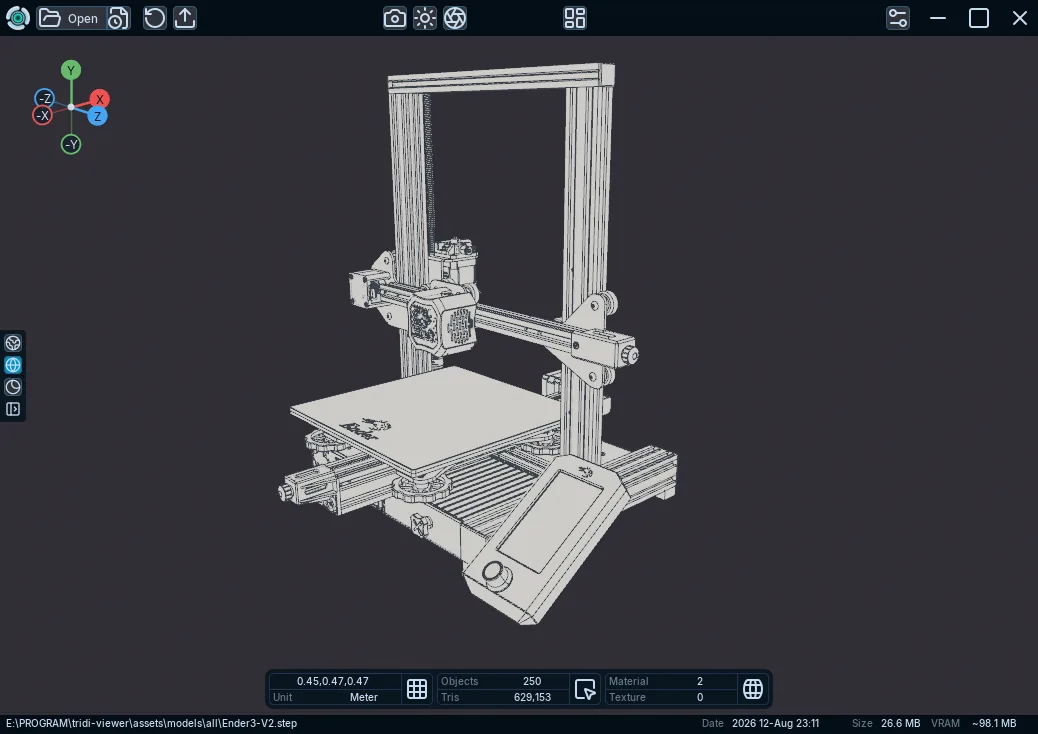Export the model with upload icon

(x=185, y=18)
